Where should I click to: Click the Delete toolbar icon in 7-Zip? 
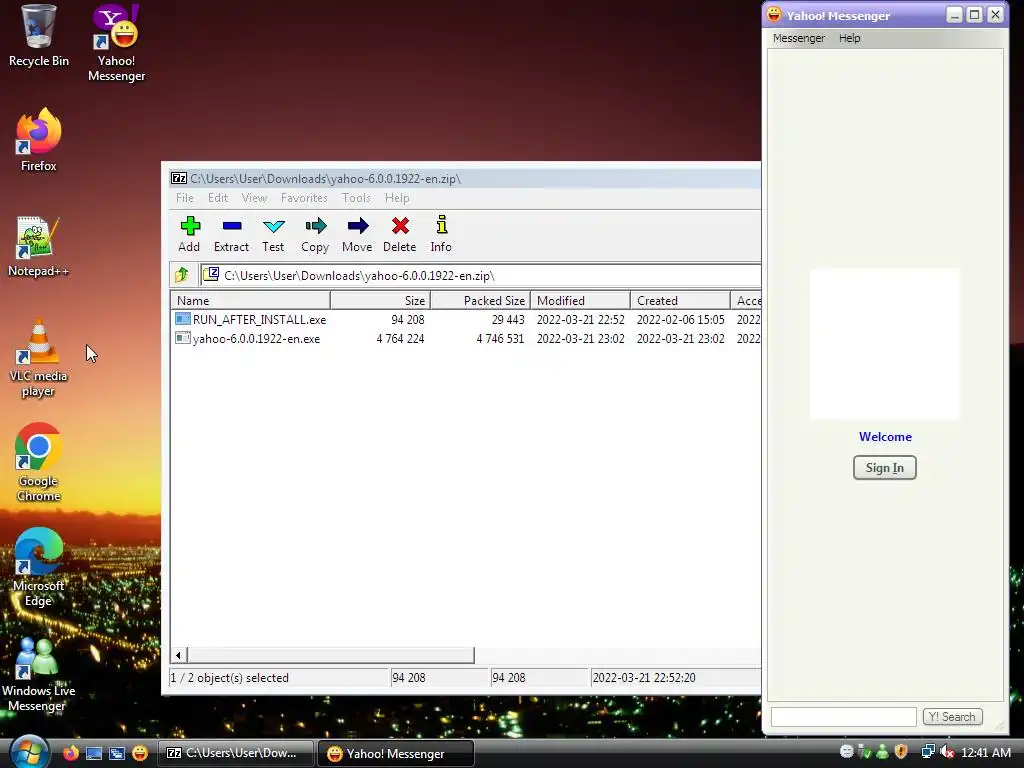click(400, 234)
